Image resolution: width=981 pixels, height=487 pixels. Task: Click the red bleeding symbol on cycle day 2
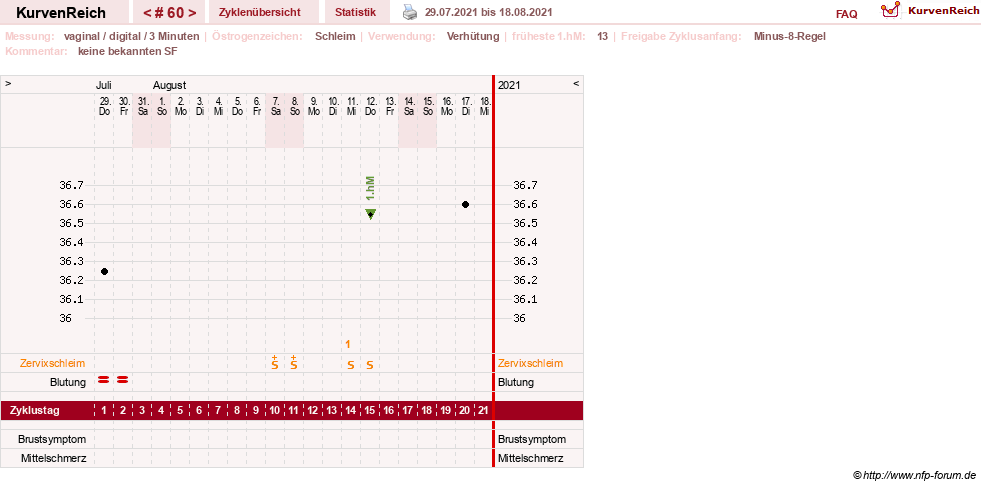coord(123,379)
